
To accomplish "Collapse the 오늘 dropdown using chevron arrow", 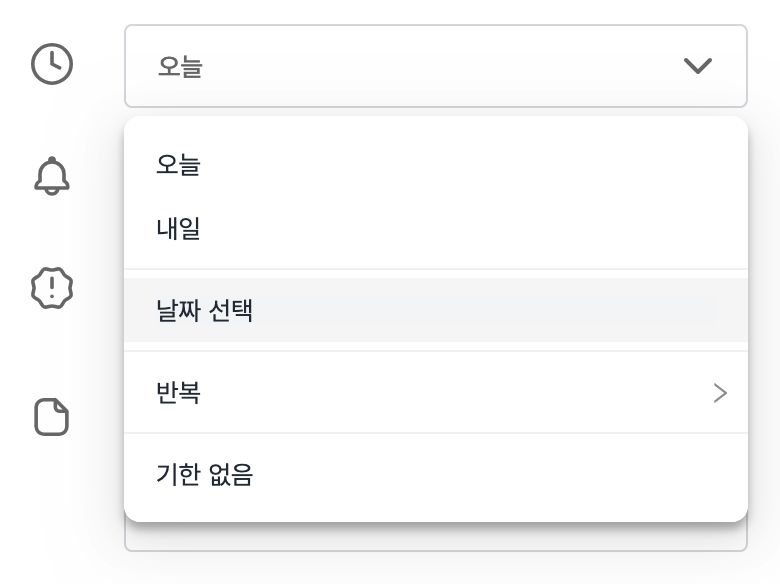I will click(697, 66).
